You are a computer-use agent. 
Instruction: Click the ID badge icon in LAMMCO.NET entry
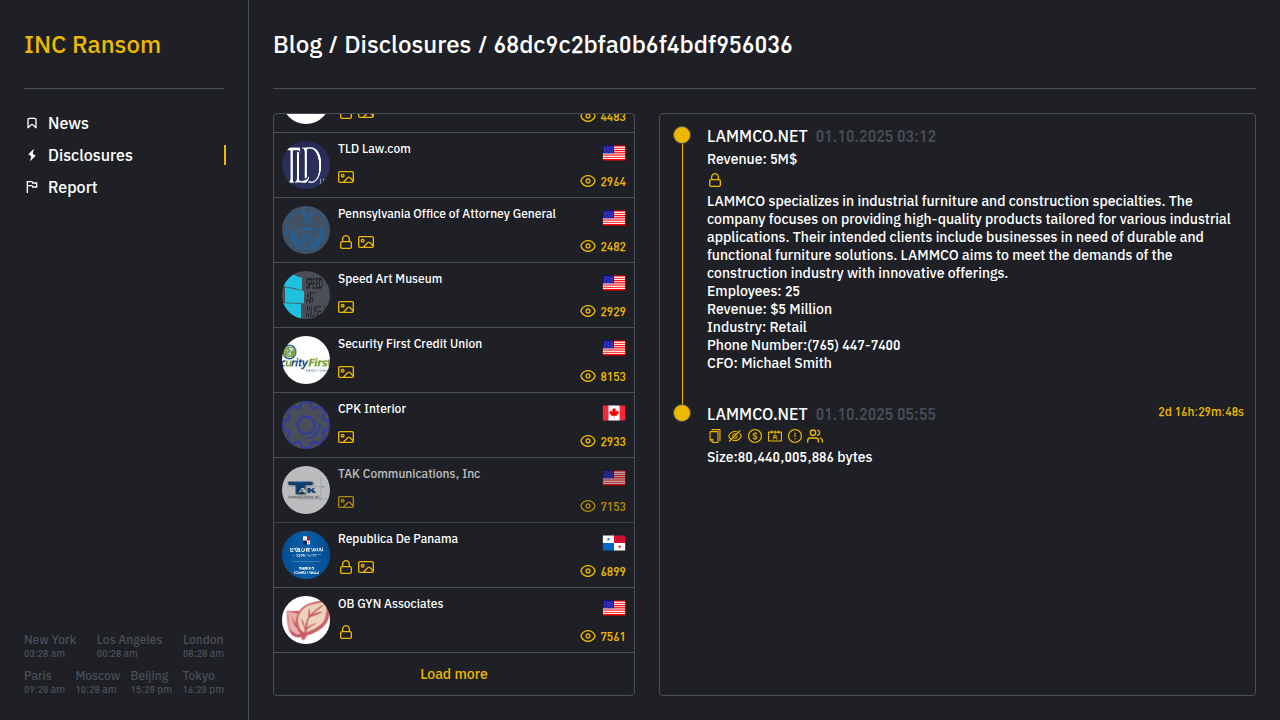point(775,436)
